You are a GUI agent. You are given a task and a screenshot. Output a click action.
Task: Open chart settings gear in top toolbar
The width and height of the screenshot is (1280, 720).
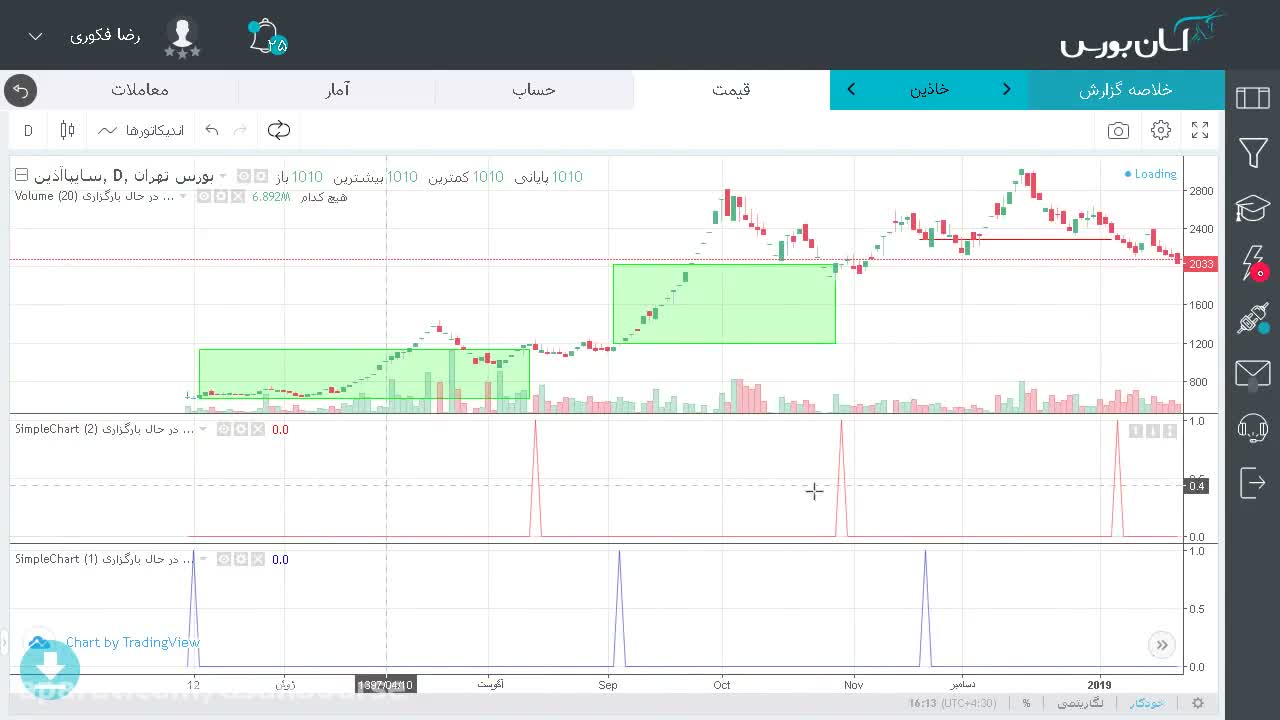[1161, 130]
